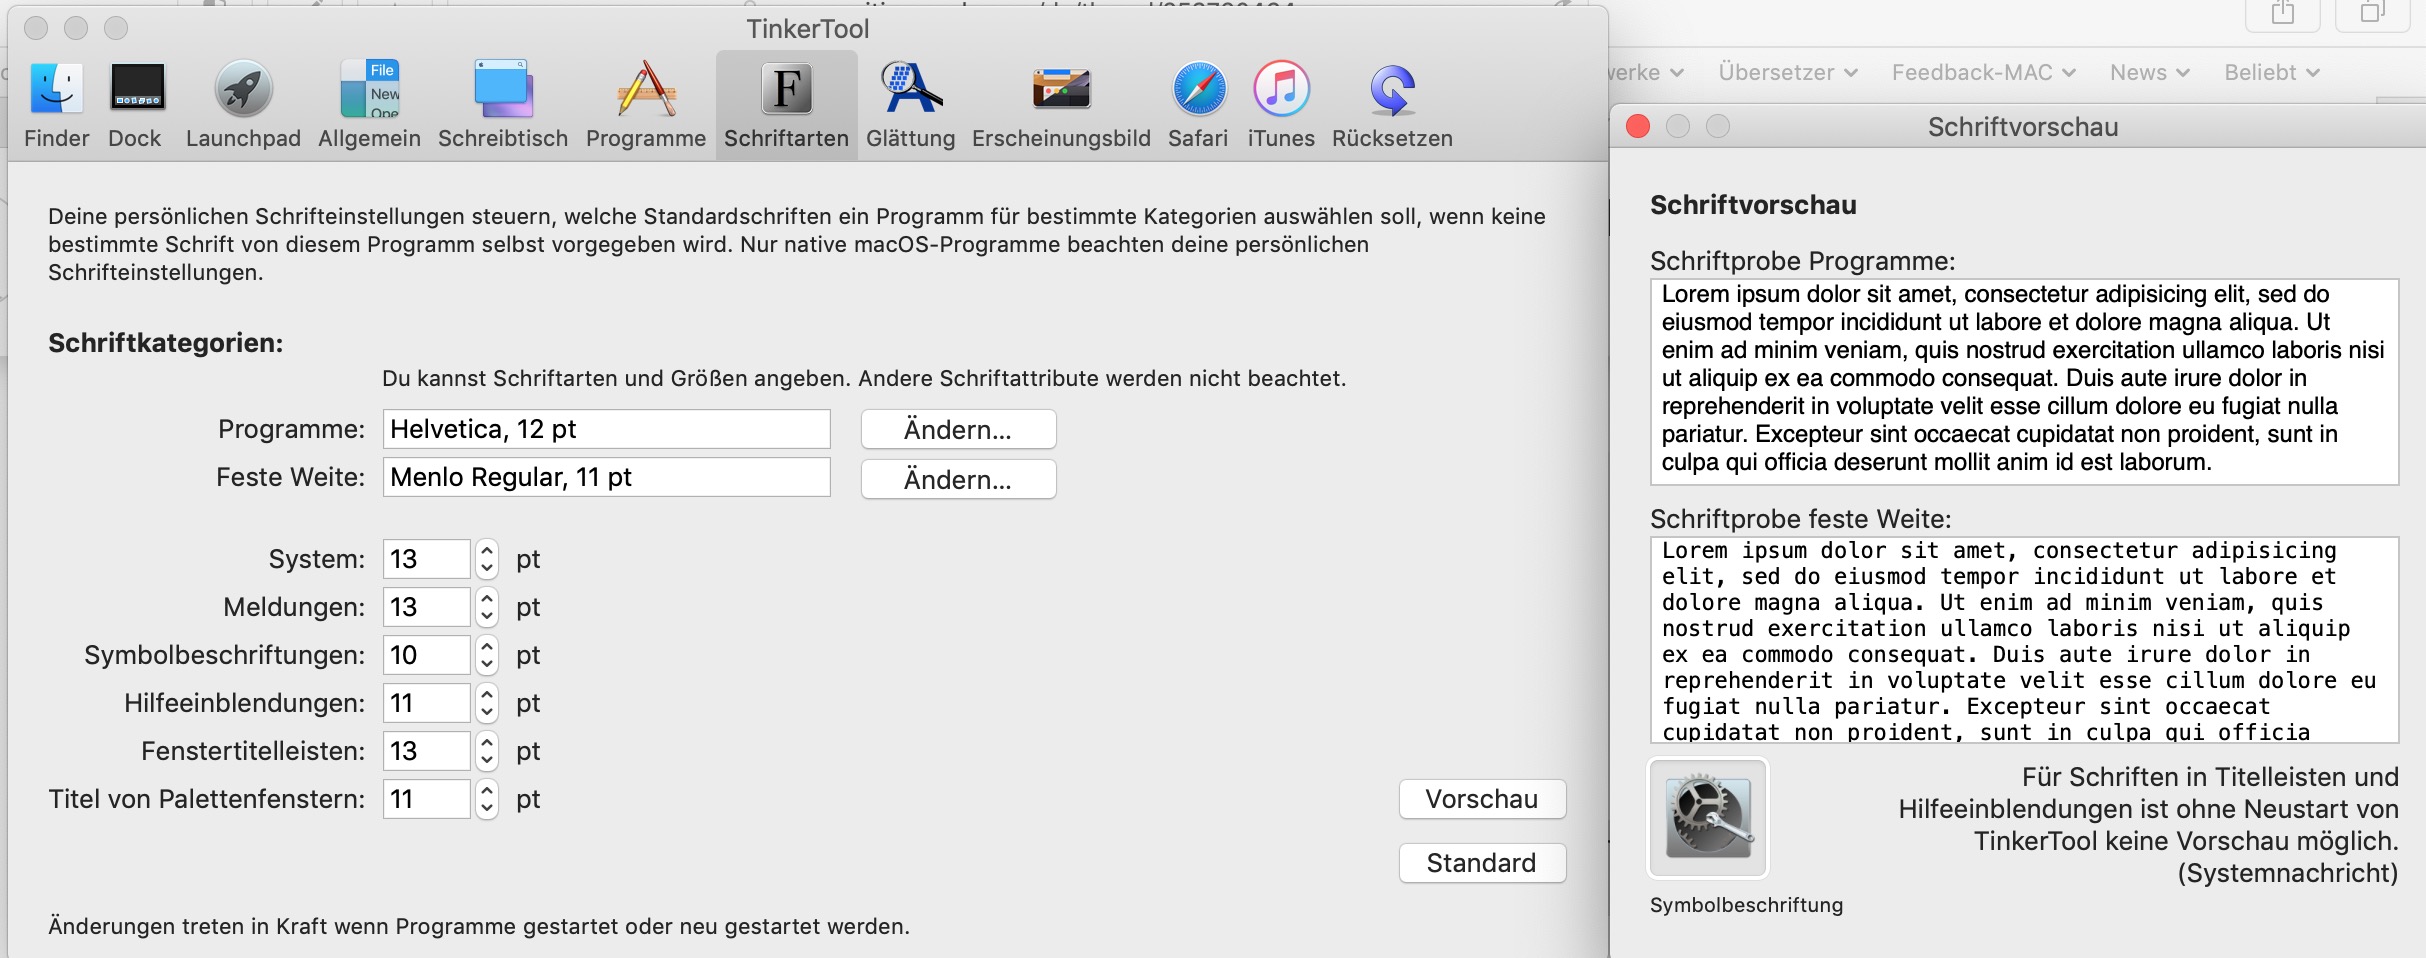Expand the Übersetzer bookmarks menu in browser
This screenshot has height=958, width=2426.
tap(1788, 73)
